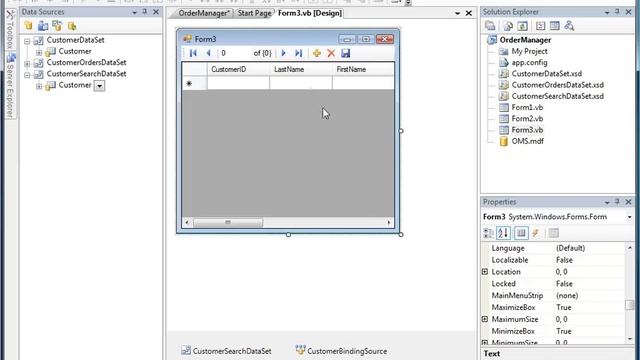The width and height of the screenshot is (640, 360).
Task: Click fourth icon in Solution Explorer toolbar
Action: (540, 26)
